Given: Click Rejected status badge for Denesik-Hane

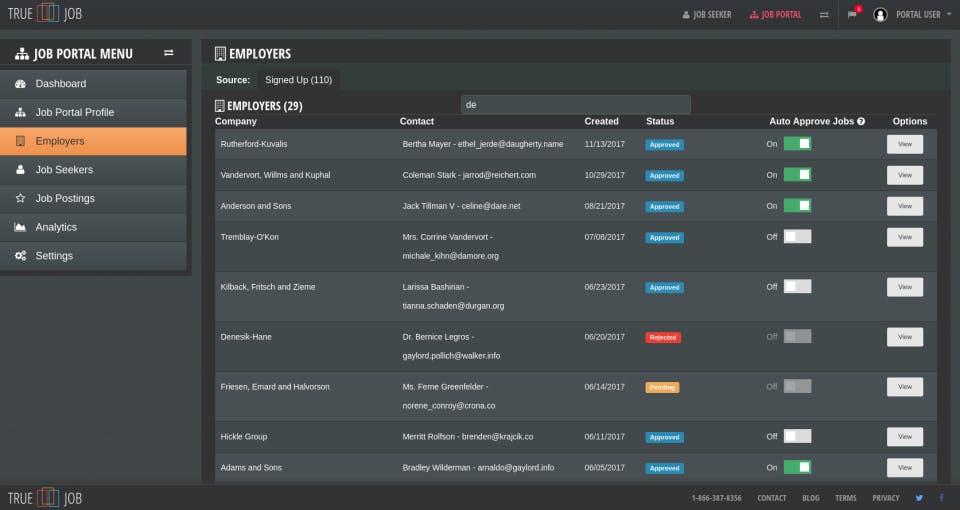Looking at the screenshot, I should point(663,337).
